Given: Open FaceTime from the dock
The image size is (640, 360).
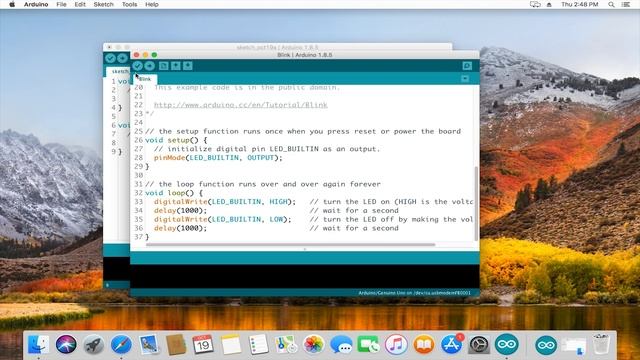Looking at the screenshot, I should pyautogui.click(x=368, y=344).
